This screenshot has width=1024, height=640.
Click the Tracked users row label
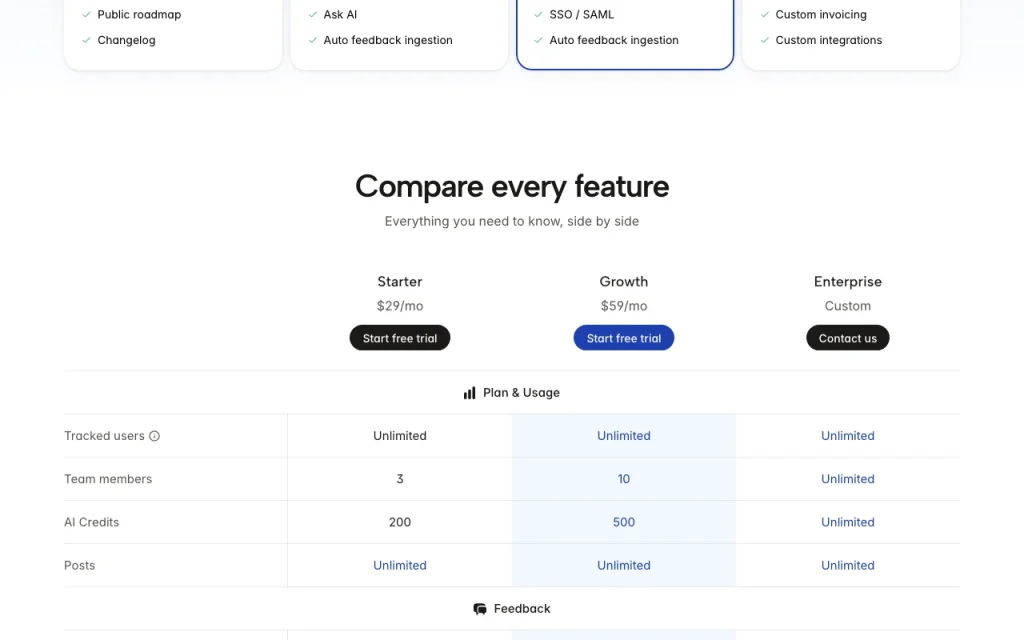[x=104, y=436]
